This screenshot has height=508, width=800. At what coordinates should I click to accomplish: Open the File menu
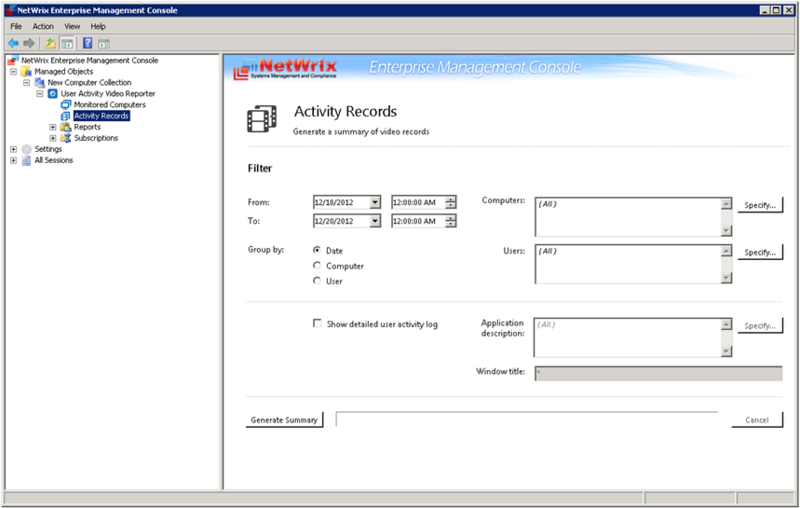16,27
